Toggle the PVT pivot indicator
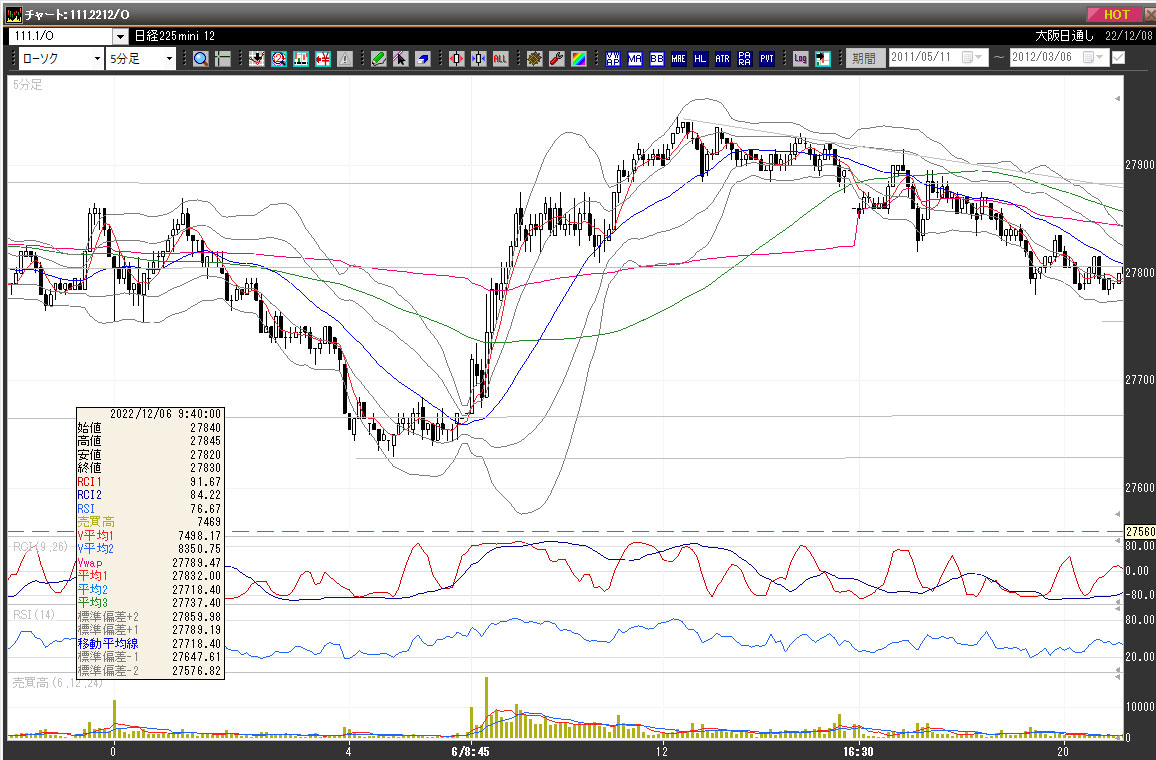Viewport: 1156px width, 760px height. (767, 59)
